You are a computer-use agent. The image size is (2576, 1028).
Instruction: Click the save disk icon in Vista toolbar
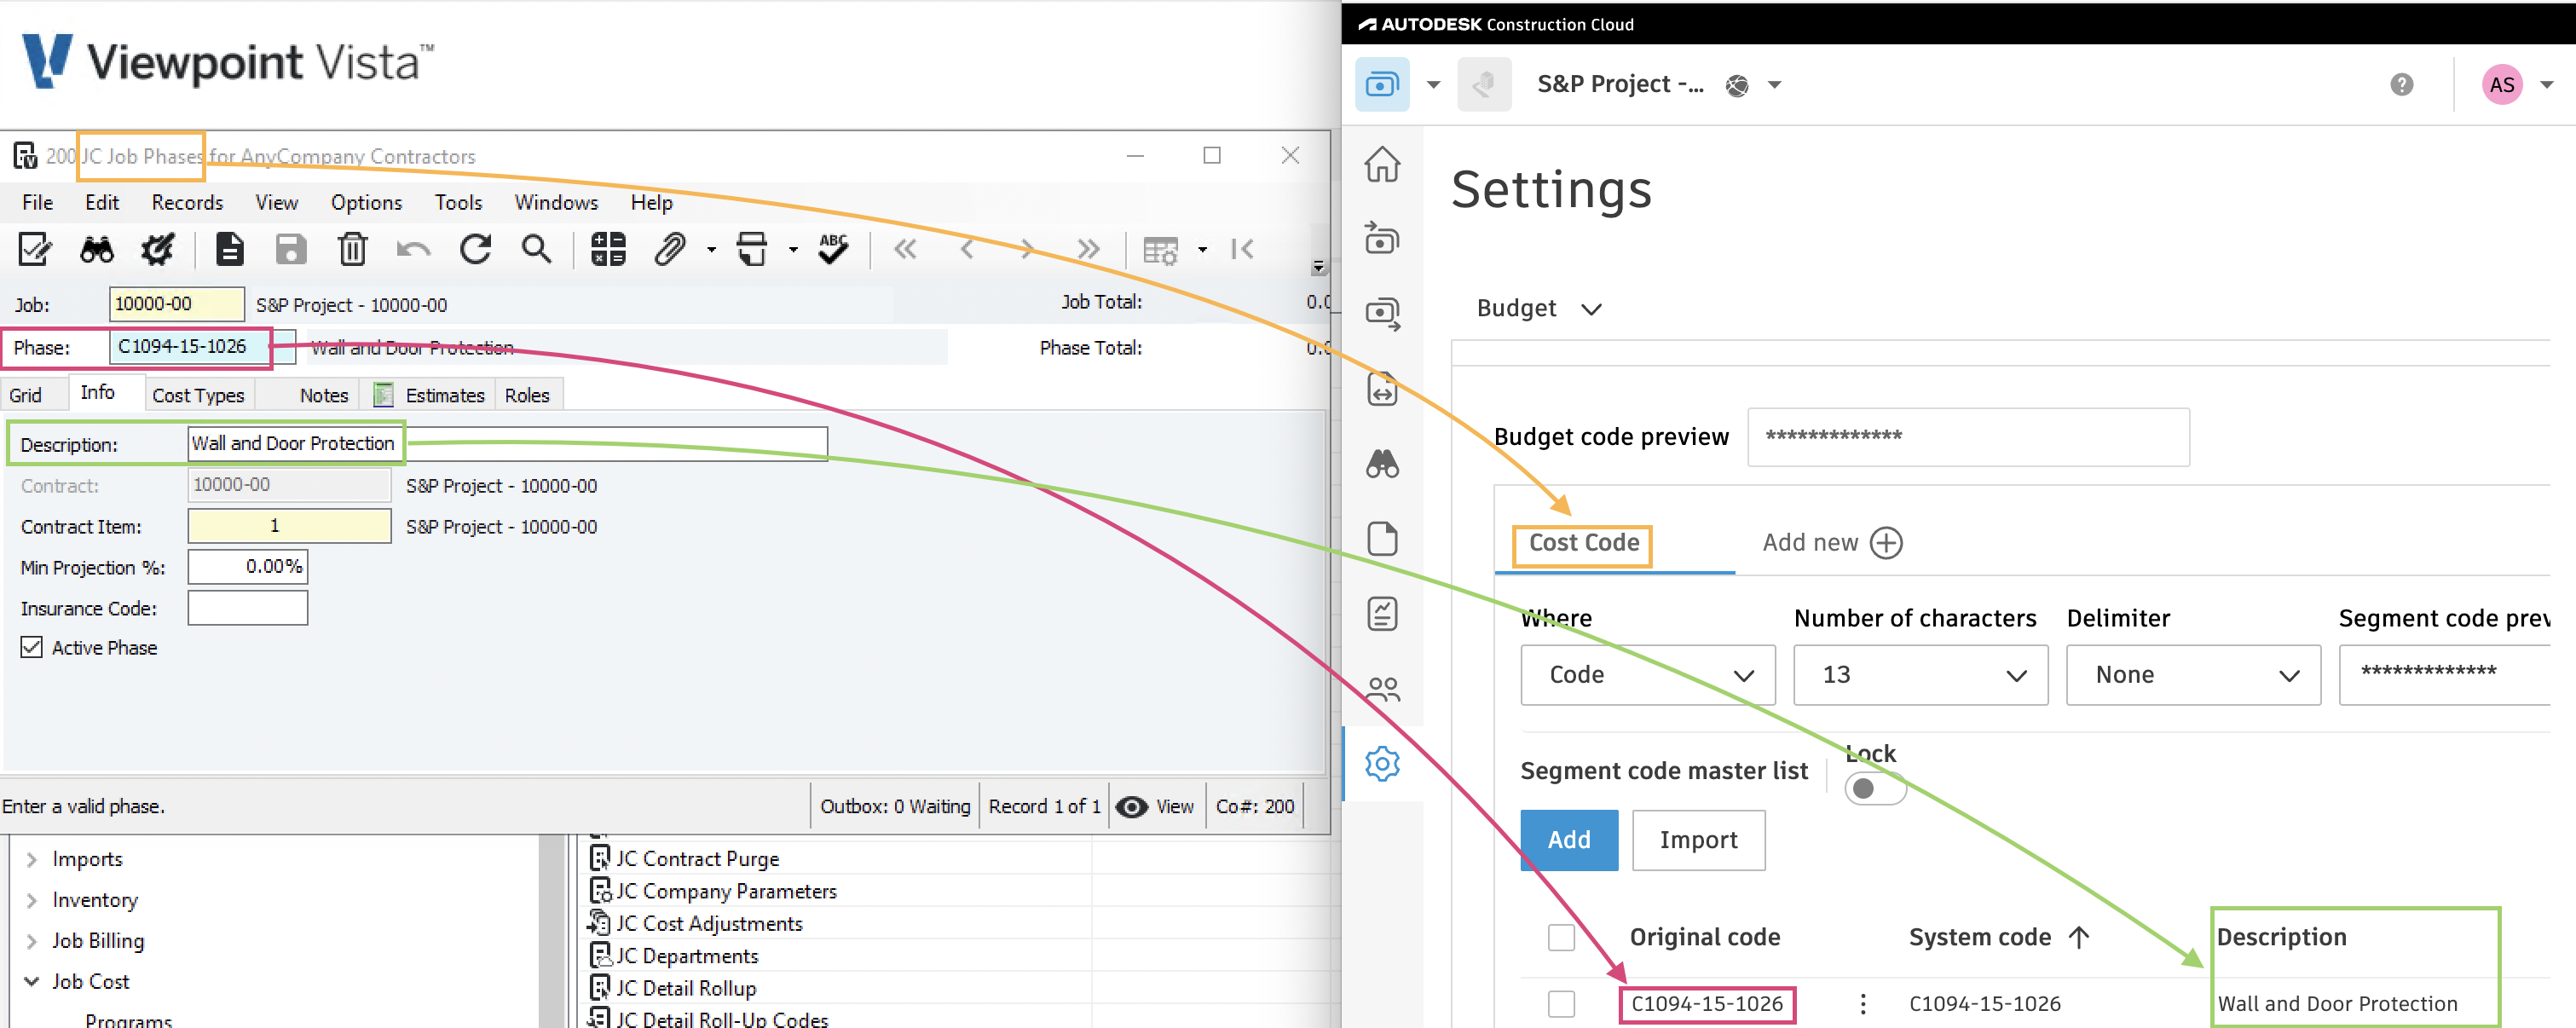pos(291,249)
